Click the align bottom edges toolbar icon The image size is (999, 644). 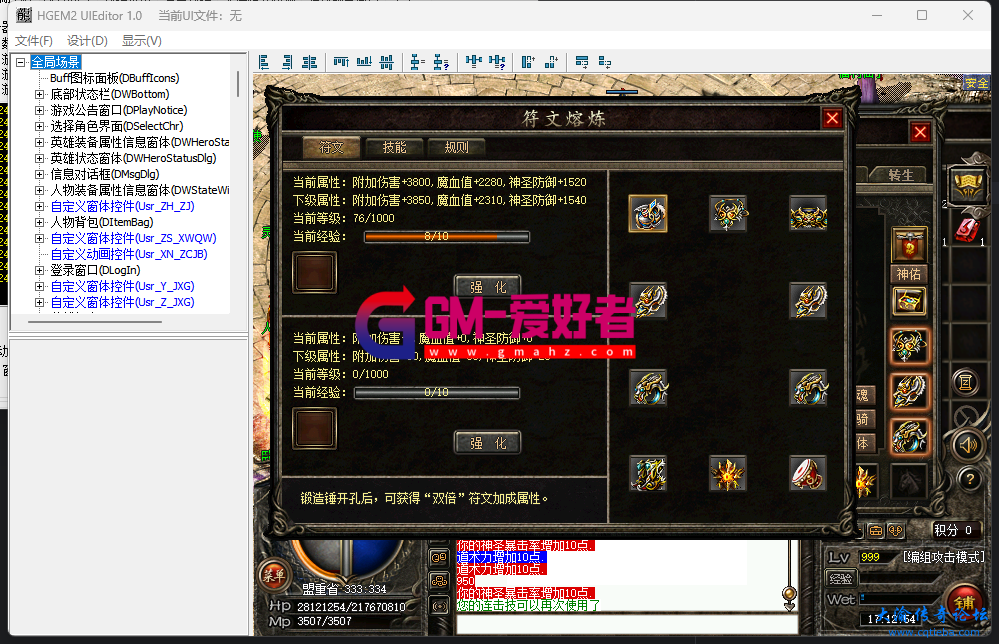pyautogui.click(x=364, y=62)
